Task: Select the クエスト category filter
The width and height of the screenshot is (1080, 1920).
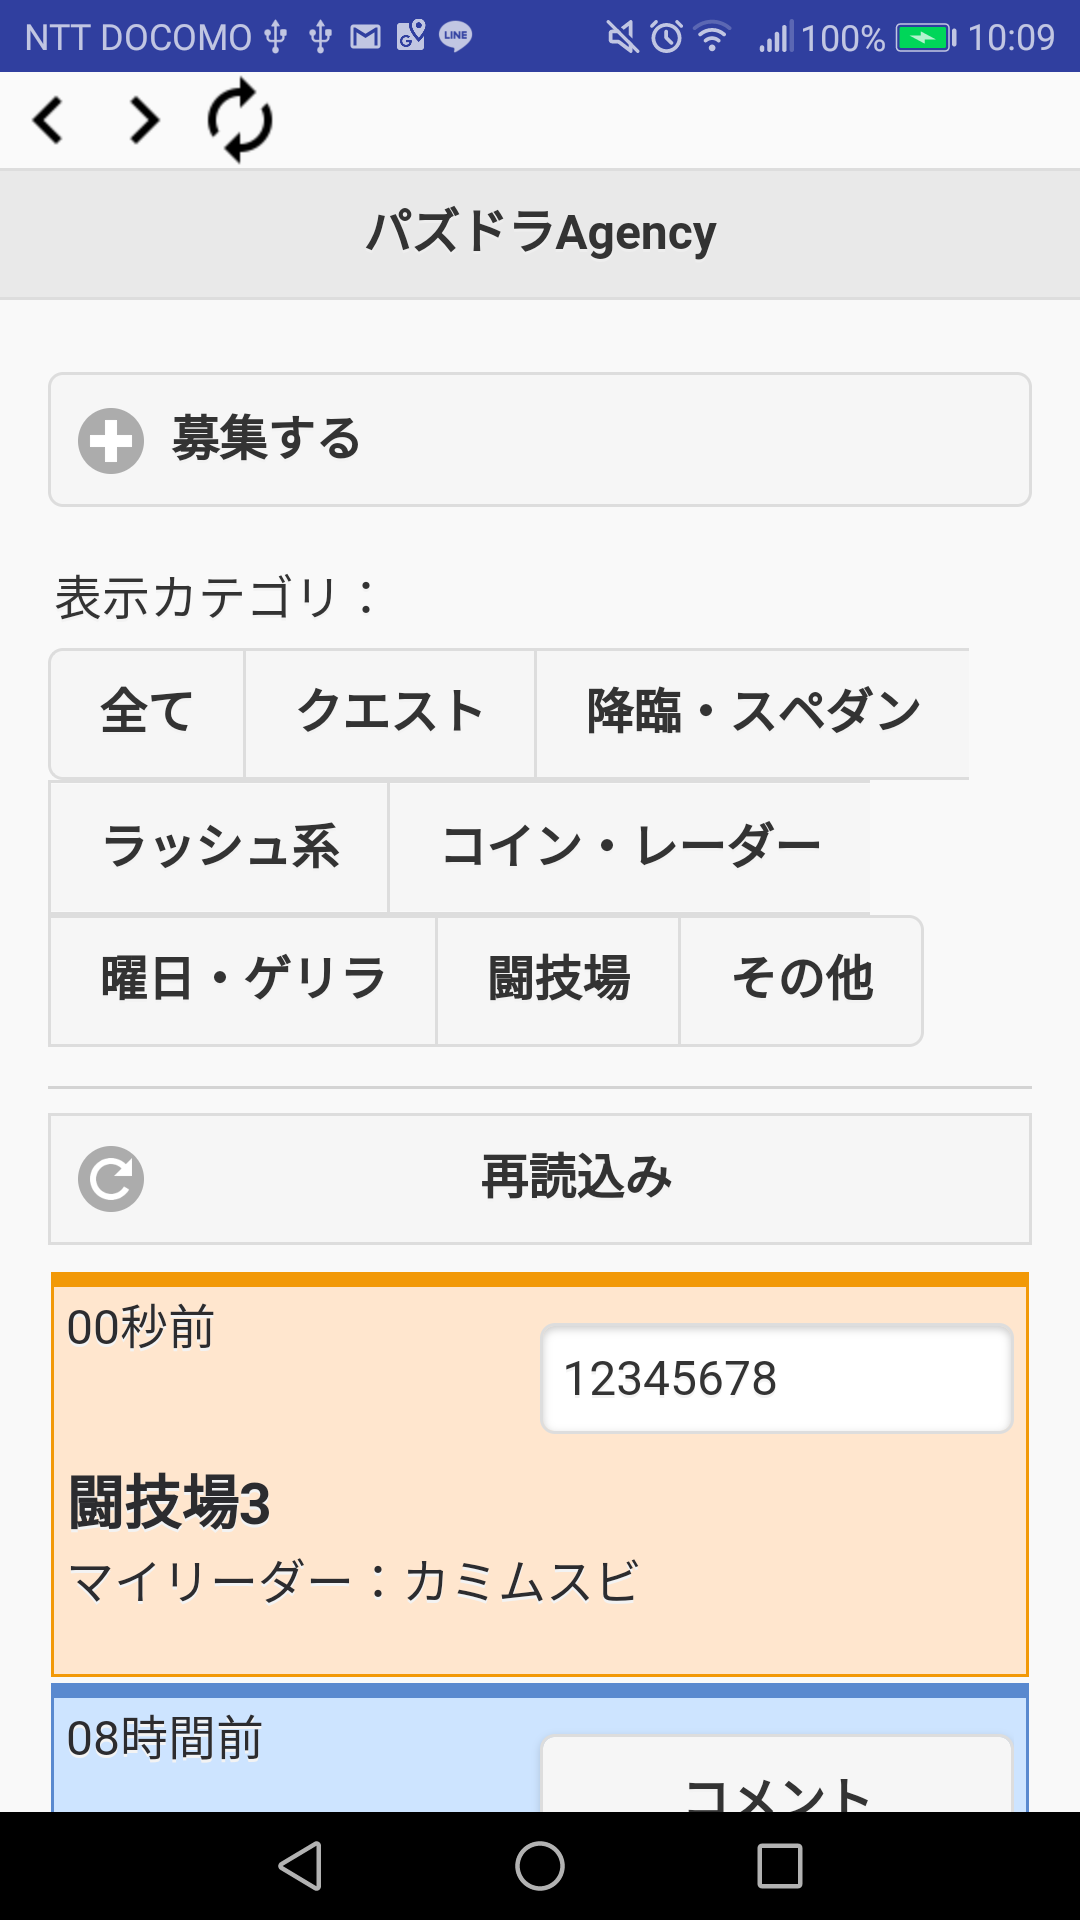Action: pos(390,713)
